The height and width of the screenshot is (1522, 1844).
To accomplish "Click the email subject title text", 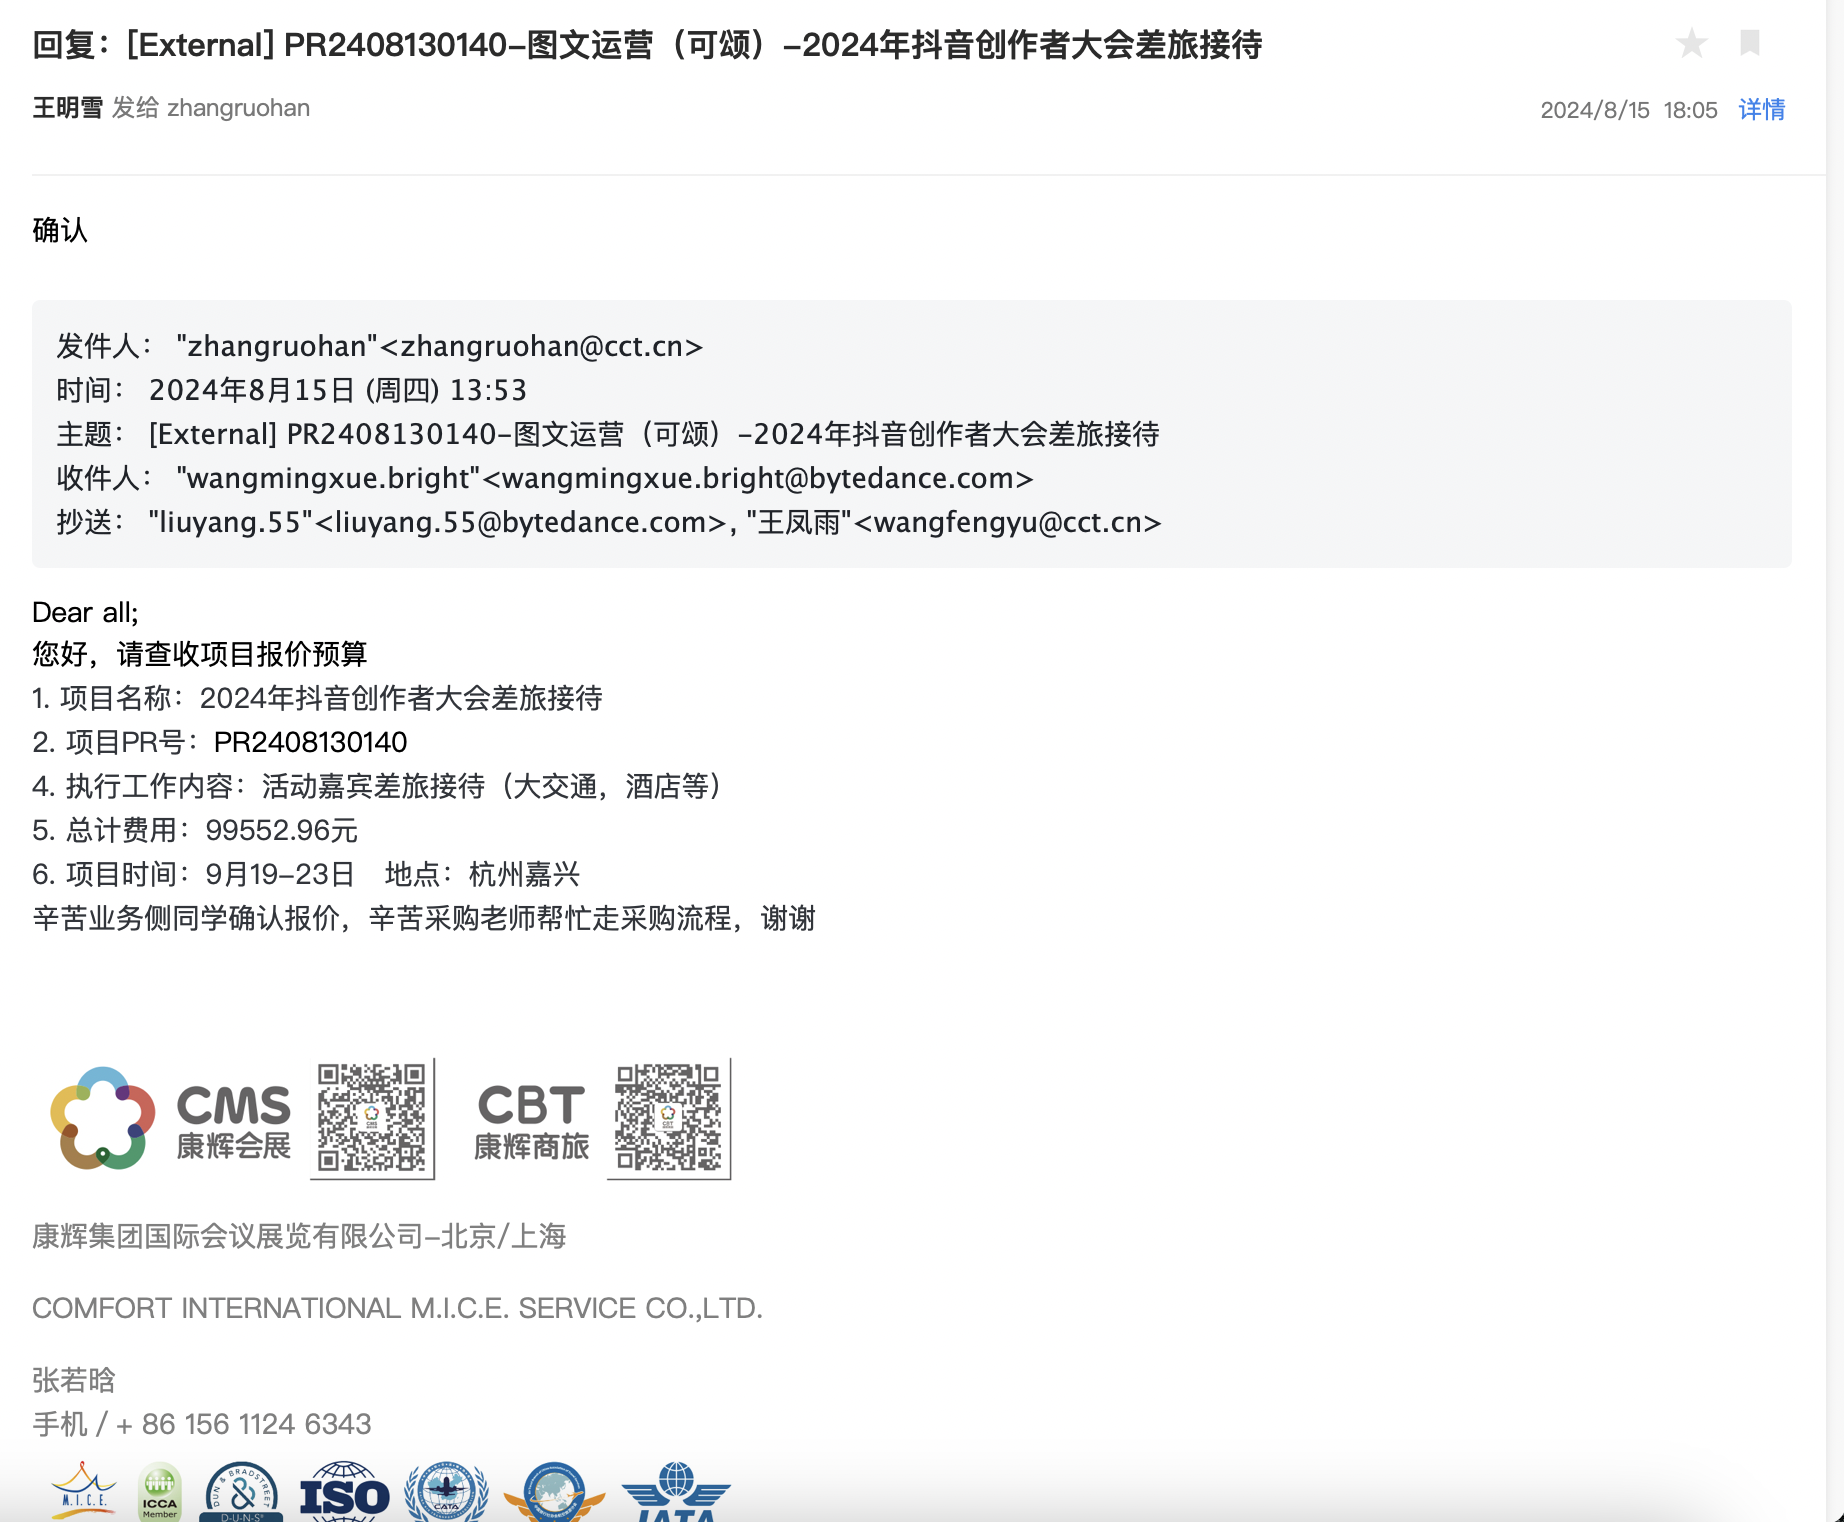I will pyautogui.click(x=647, y=45).
